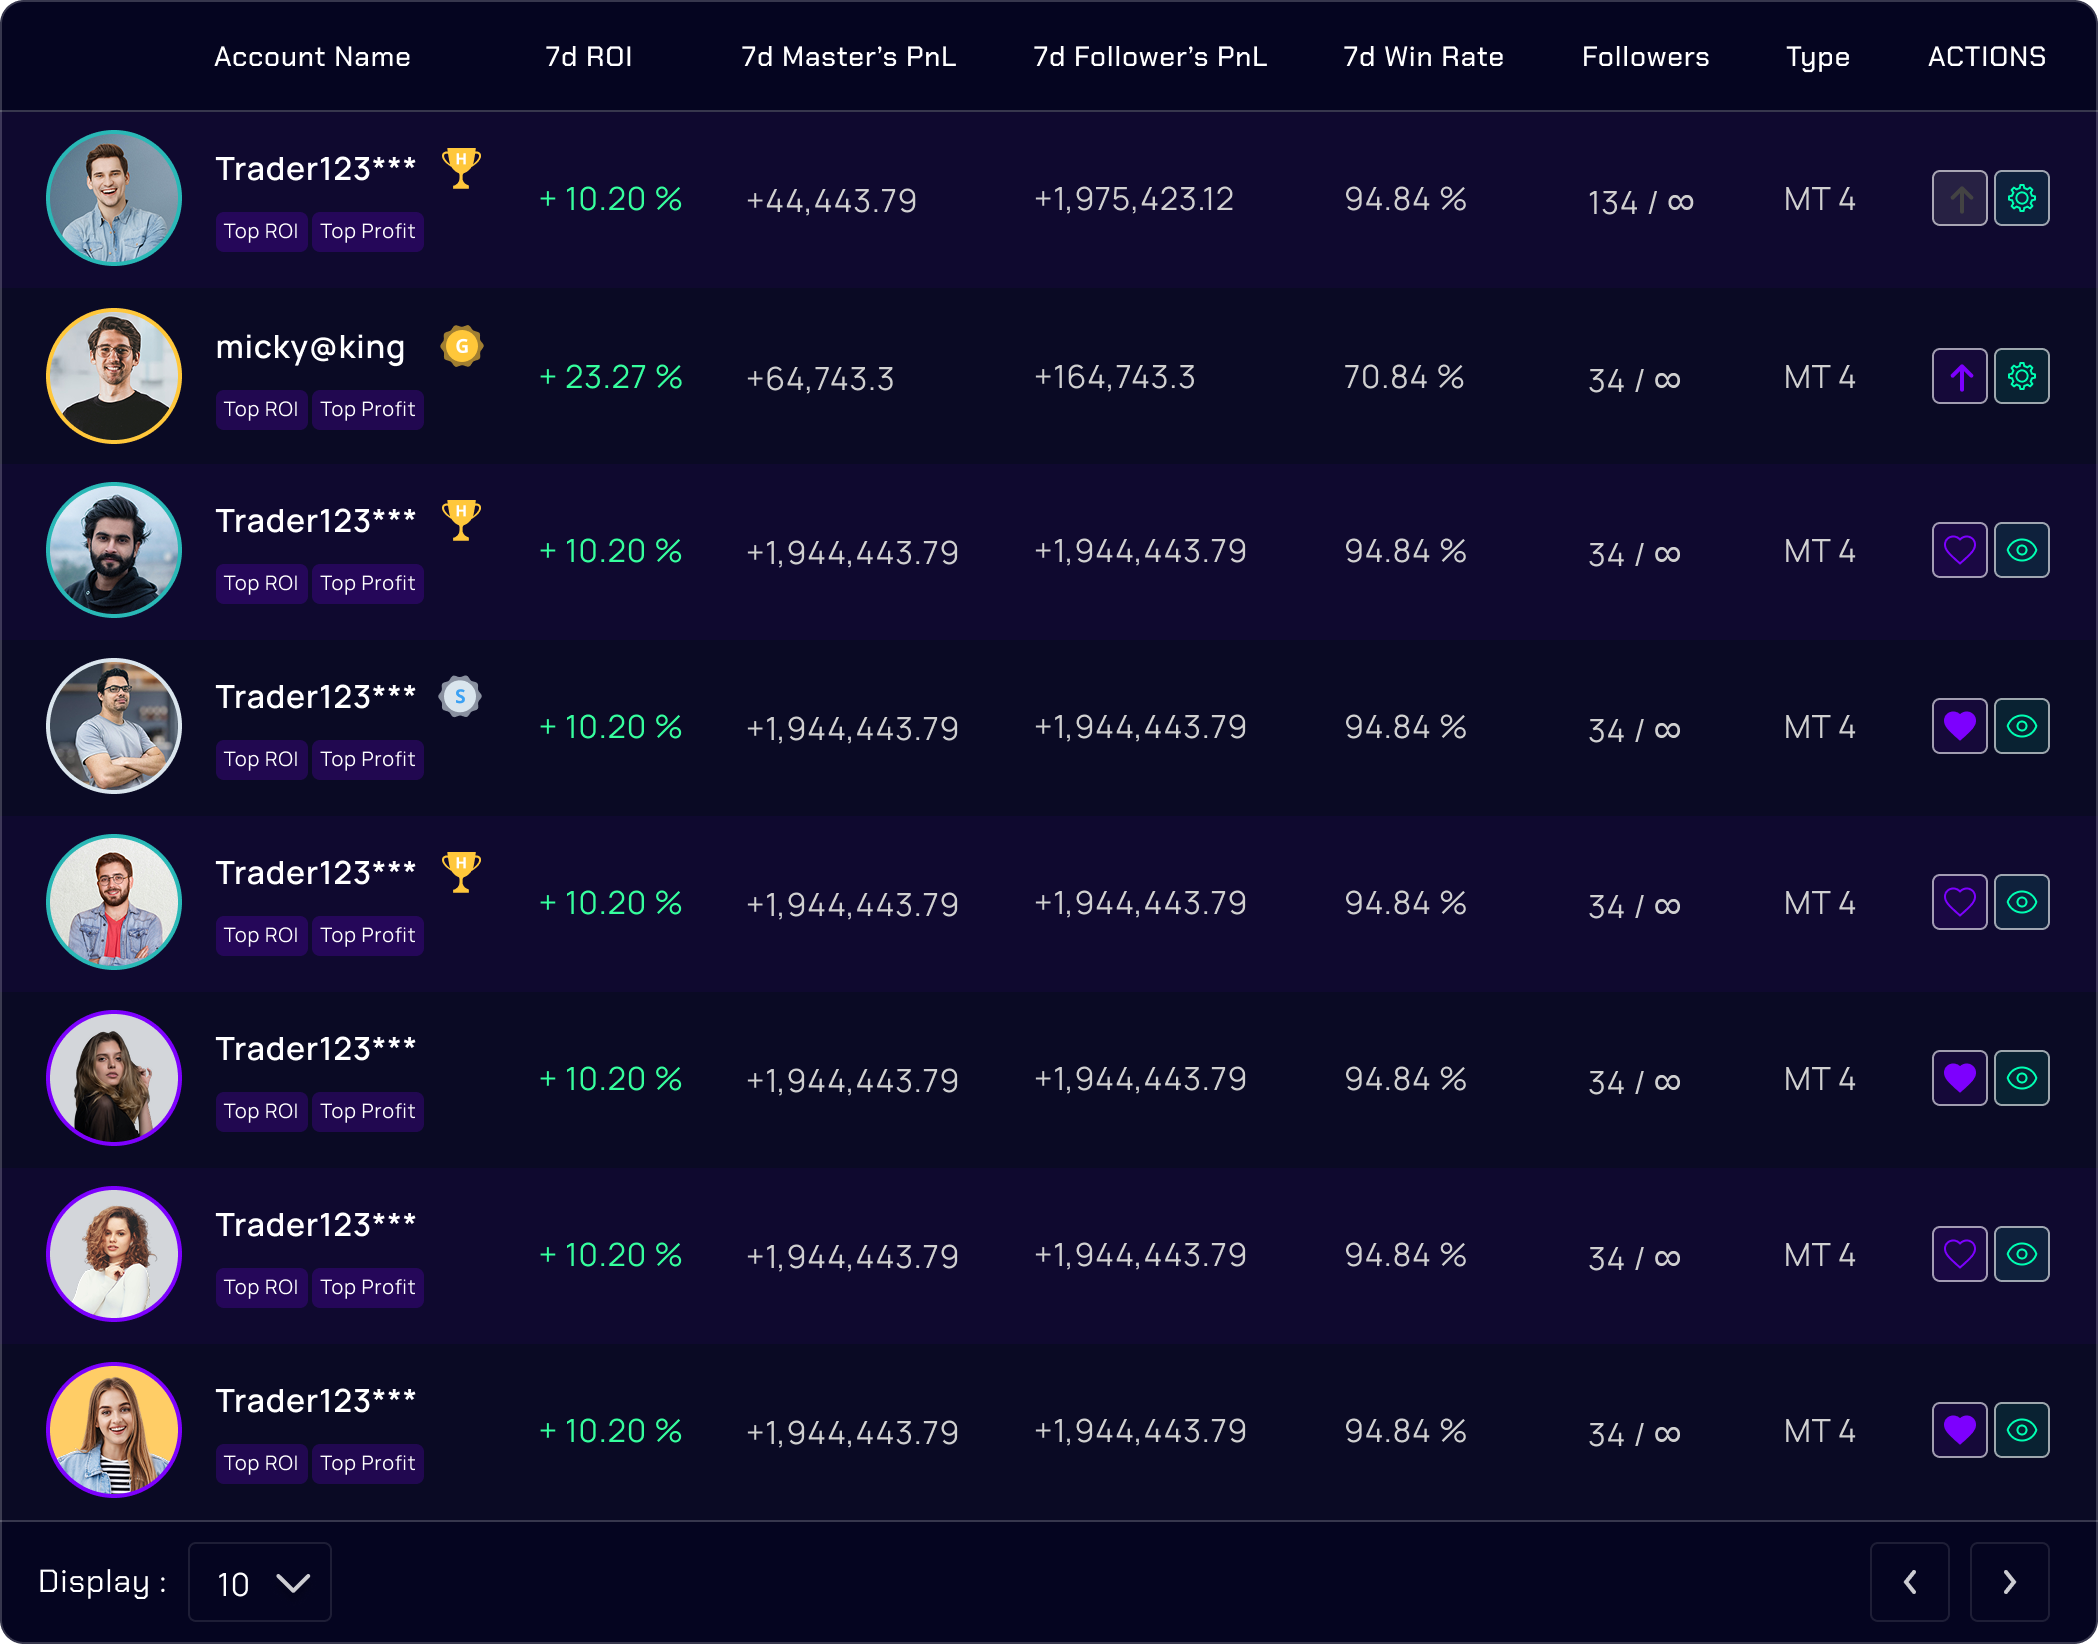Click the 34 / ∞ followers for micky@king
2098x1644 pixels.
coord(1634,380)
